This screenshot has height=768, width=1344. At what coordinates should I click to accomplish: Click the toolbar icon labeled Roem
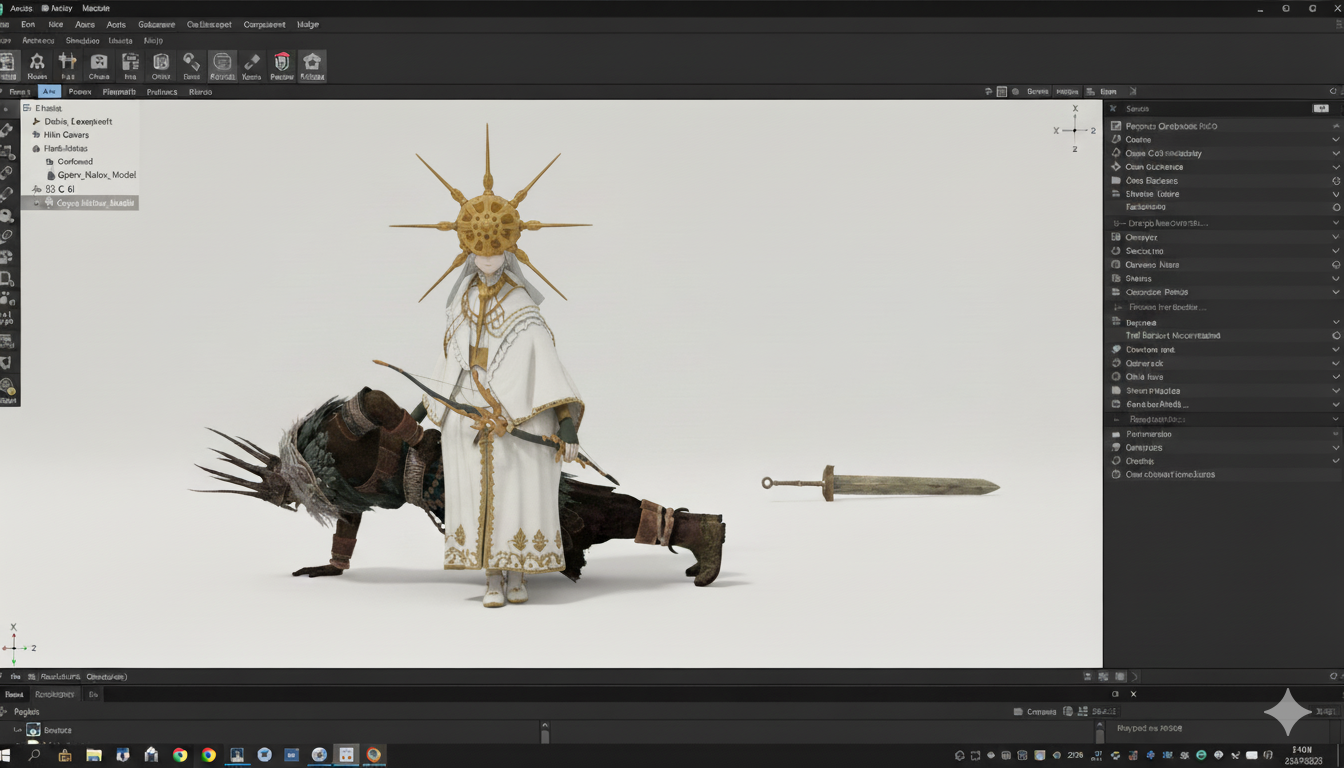(37, 65)
